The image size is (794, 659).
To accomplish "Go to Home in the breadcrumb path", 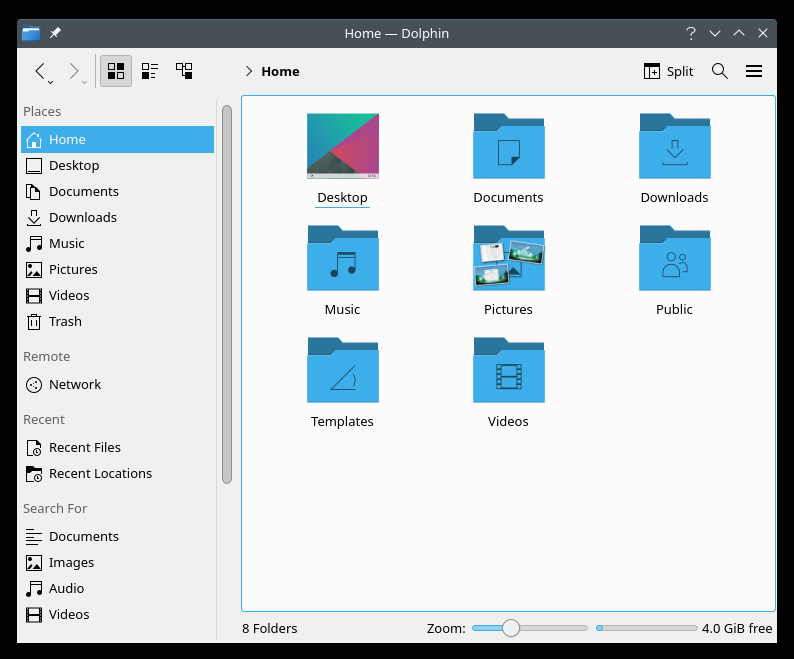I will coord(280,71).
